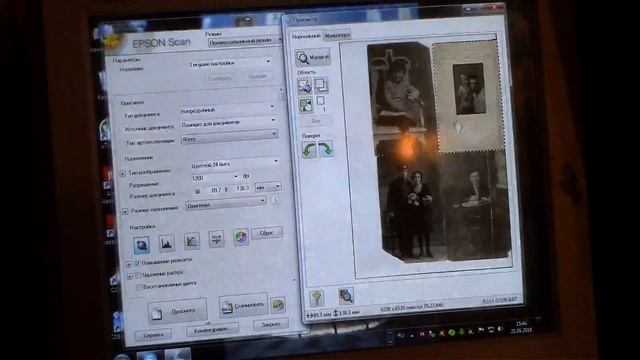Click the green tray icon in taskbar
The width and height of the screenshot is (640, 360).
click(x=452, y=332)
